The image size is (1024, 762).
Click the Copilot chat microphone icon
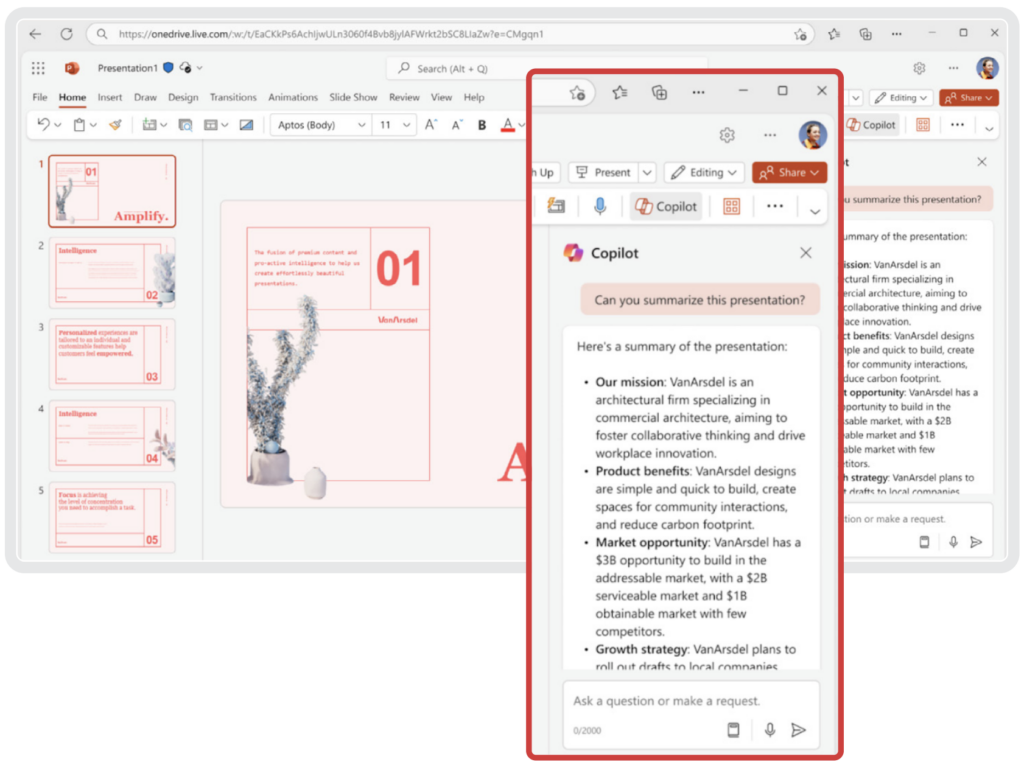pyautogui.click(x=770, y=730)
